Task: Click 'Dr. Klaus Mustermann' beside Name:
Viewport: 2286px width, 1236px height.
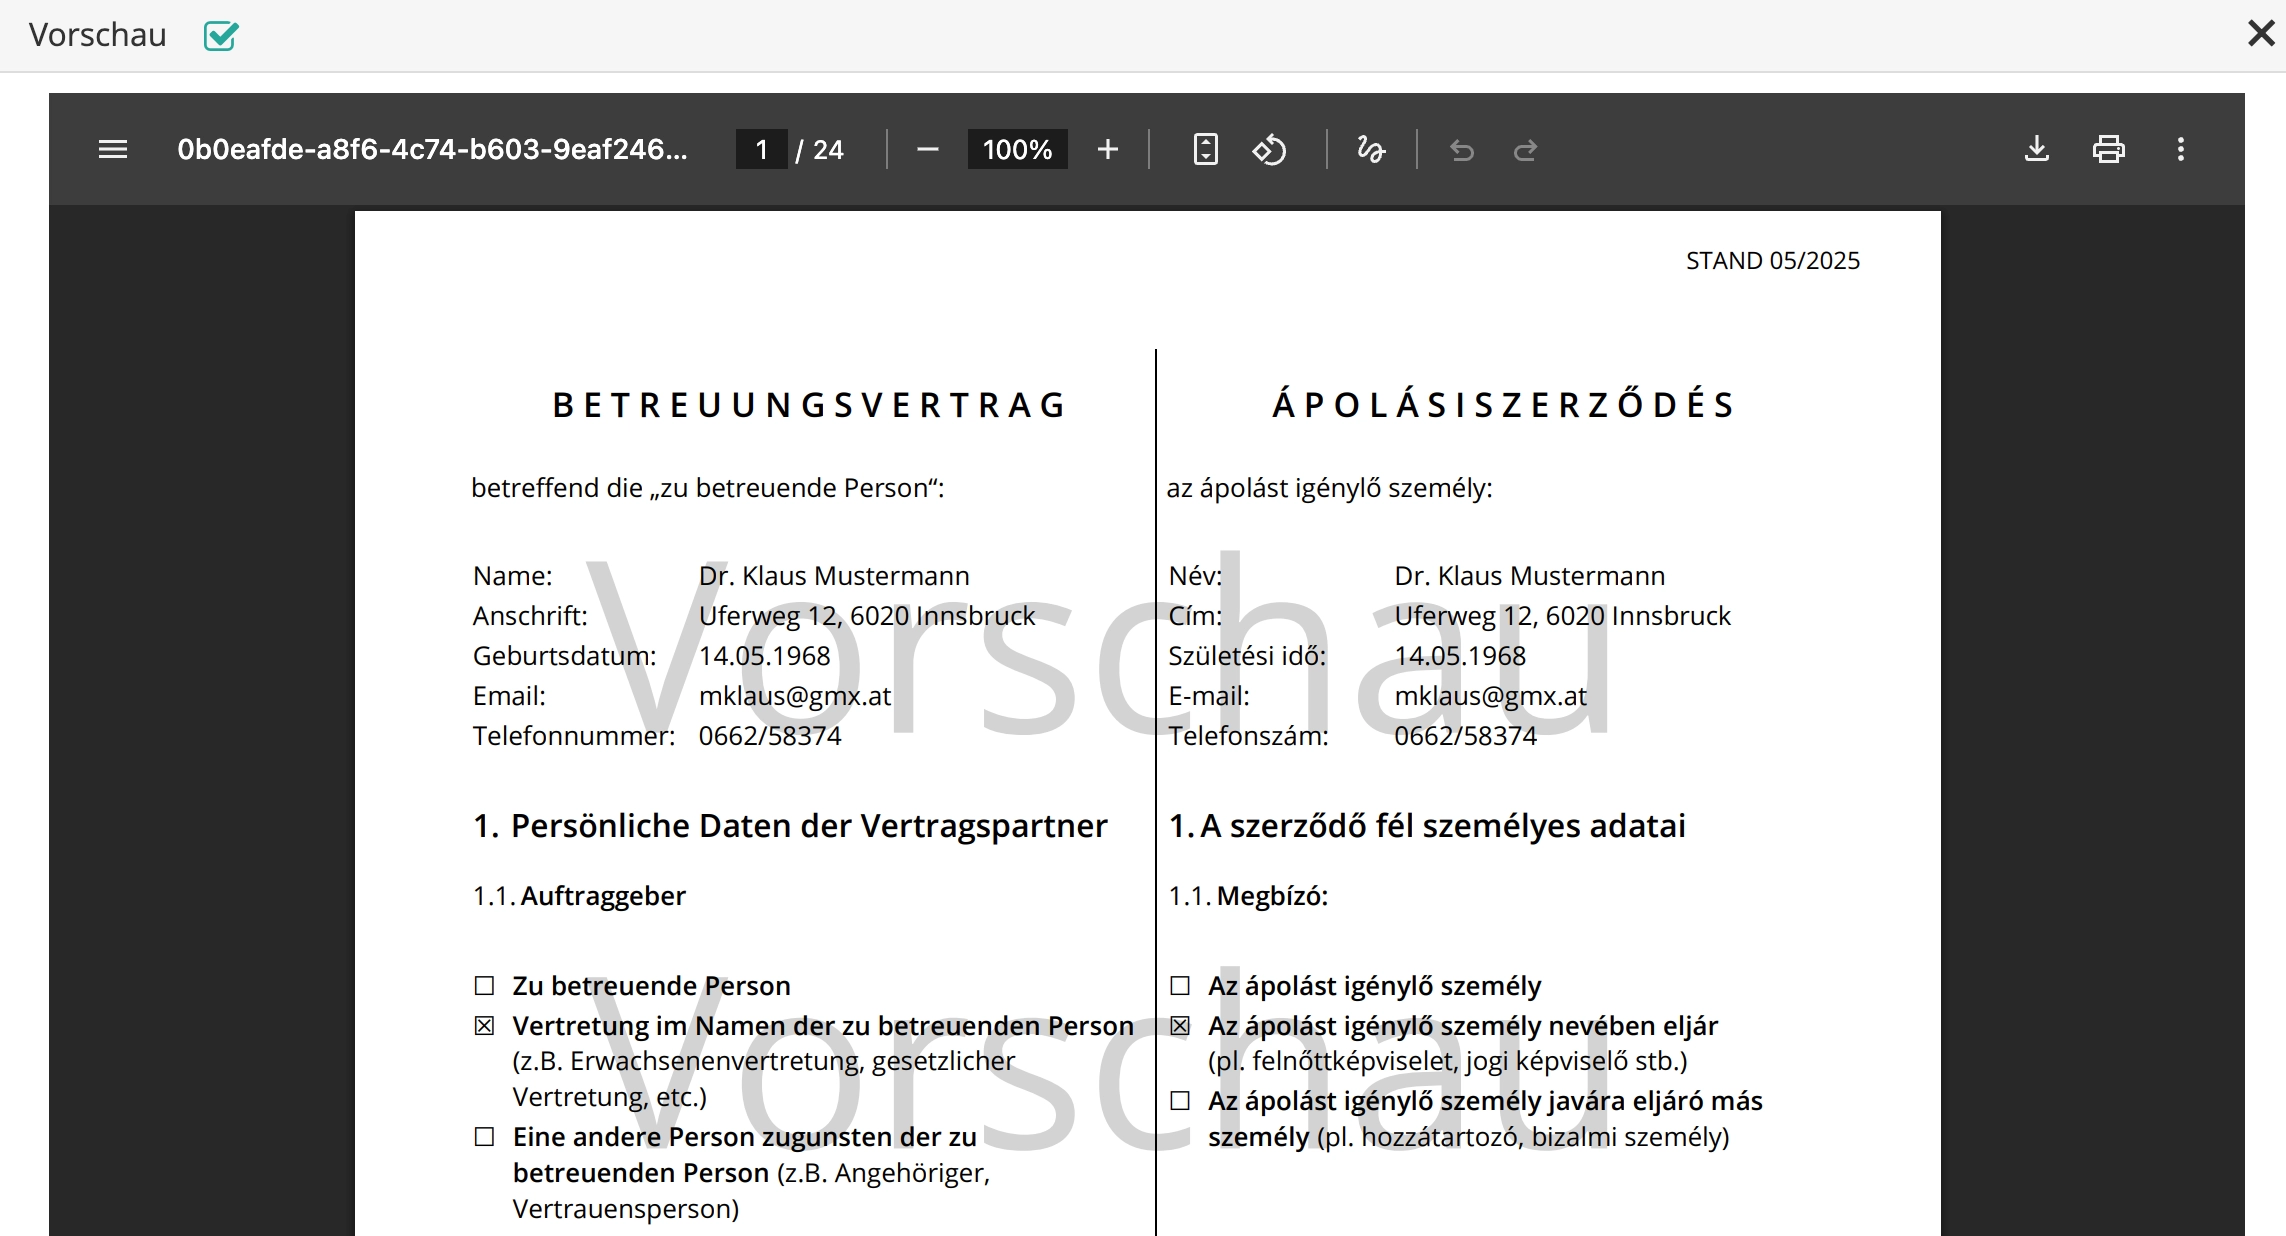Action: 834,576
